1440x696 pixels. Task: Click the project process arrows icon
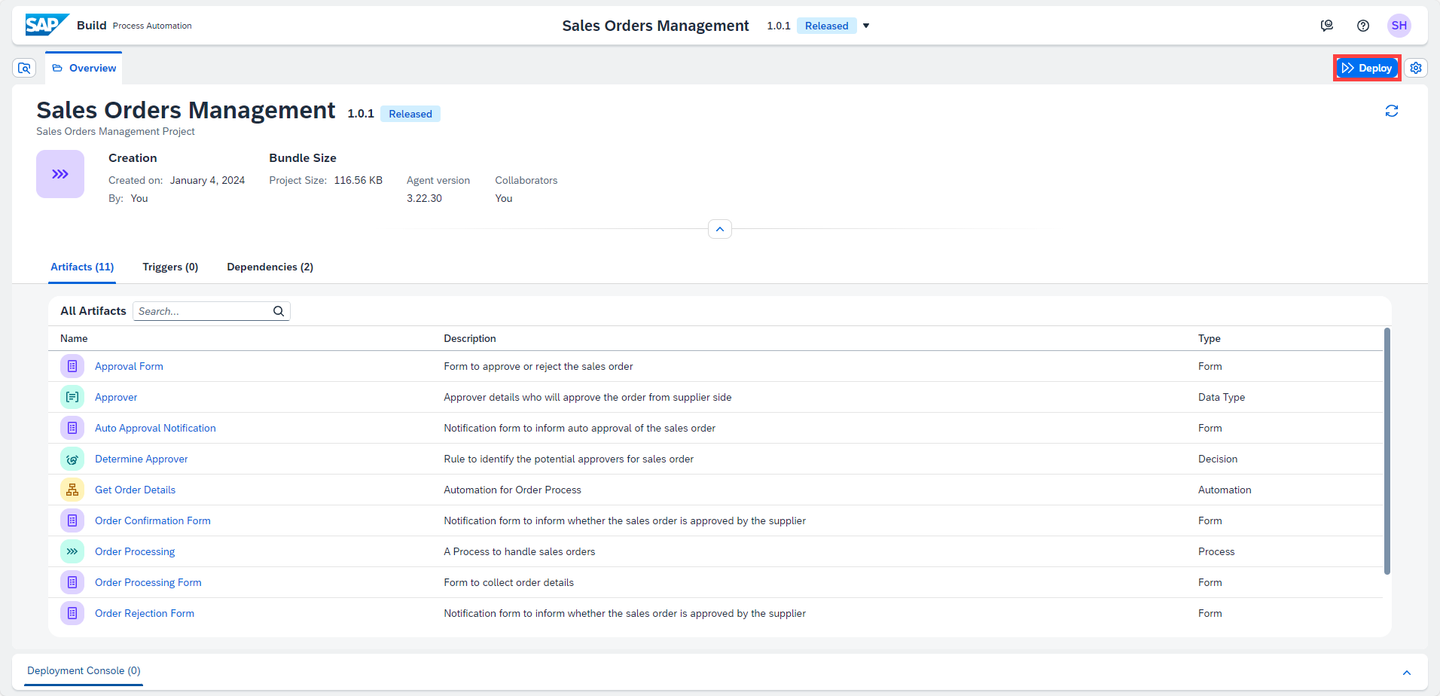click(x=60, y=174)
